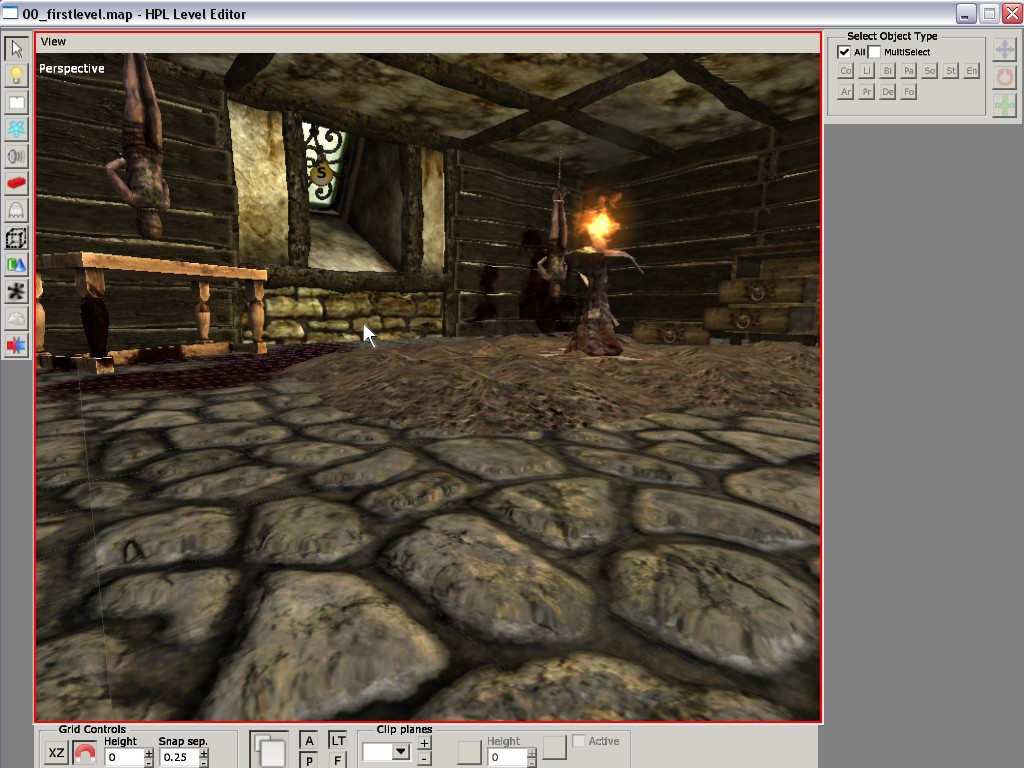1024x768 pixels.
Task: Choose the ghost entity tool
Action: (x=17, y=210)
